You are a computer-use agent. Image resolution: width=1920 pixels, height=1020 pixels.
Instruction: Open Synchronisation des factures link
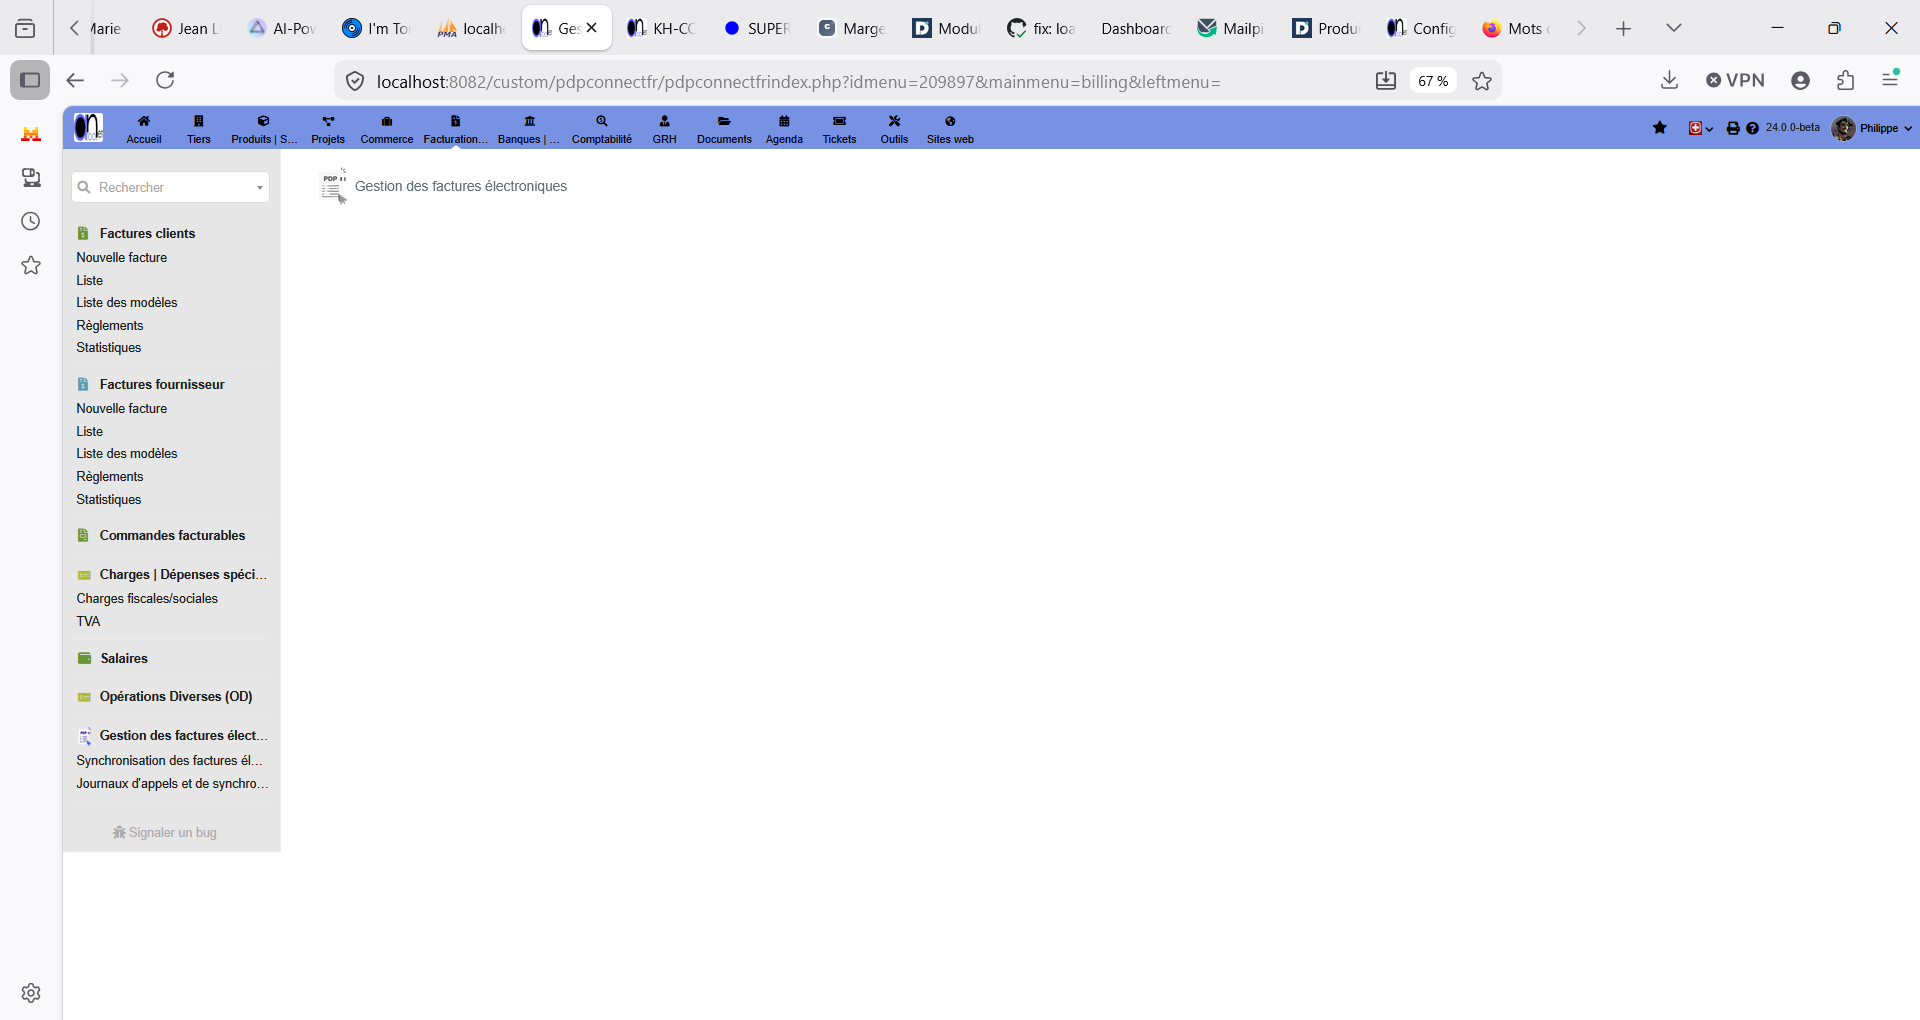(169, 761)
